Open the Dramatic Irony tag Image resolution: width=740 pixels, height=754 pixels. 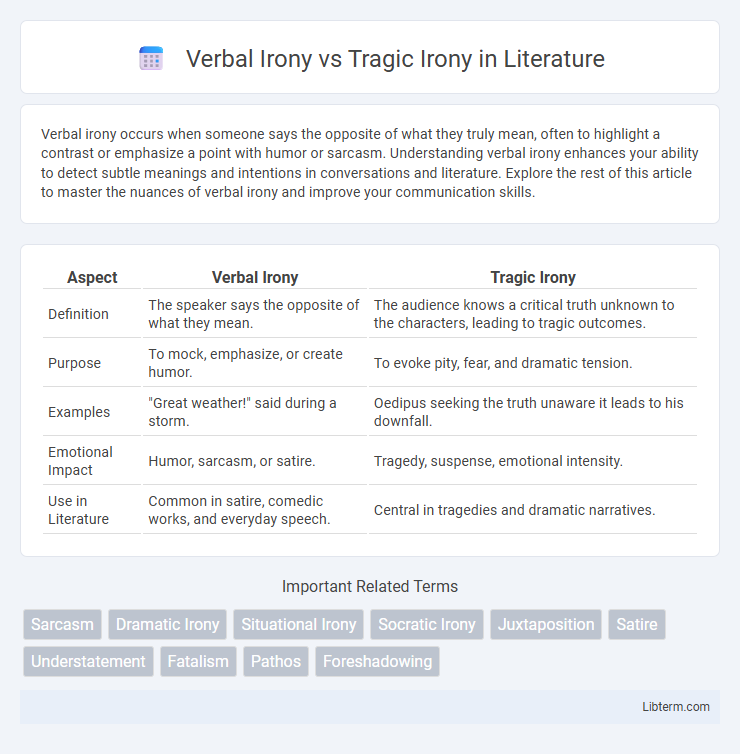[167, 624]
